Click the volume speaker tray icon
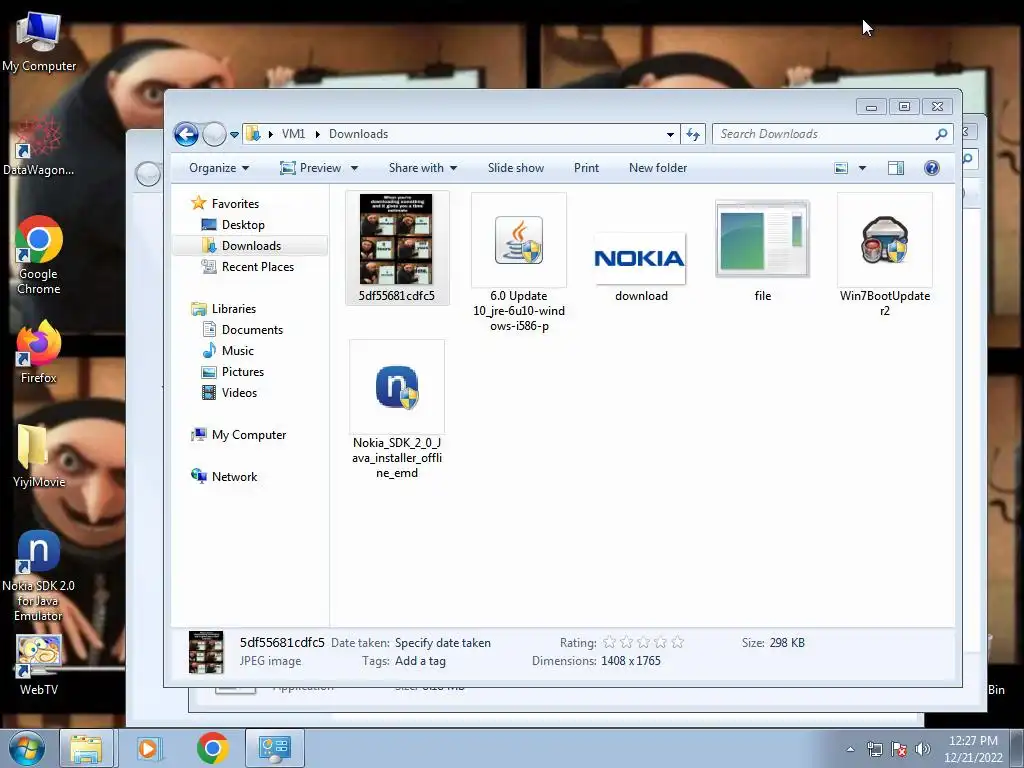This screenshot has height=768, width=1024. click(923, 749)
